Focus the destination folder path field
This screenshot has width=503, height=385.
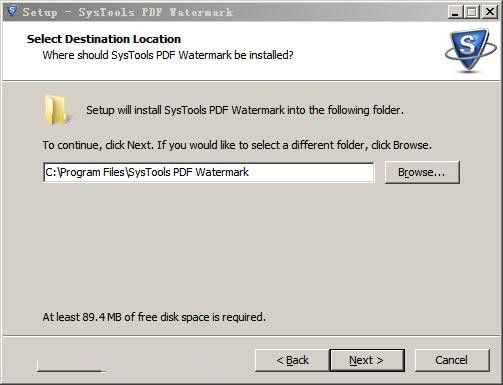(208, 172)
